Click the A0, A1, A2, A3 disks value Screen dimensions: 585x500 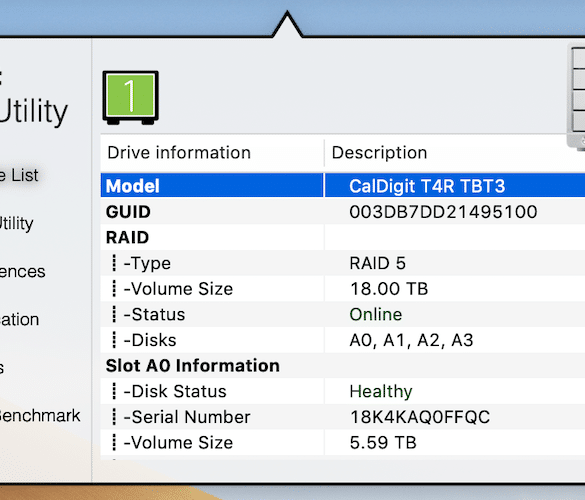pos(411,340)
